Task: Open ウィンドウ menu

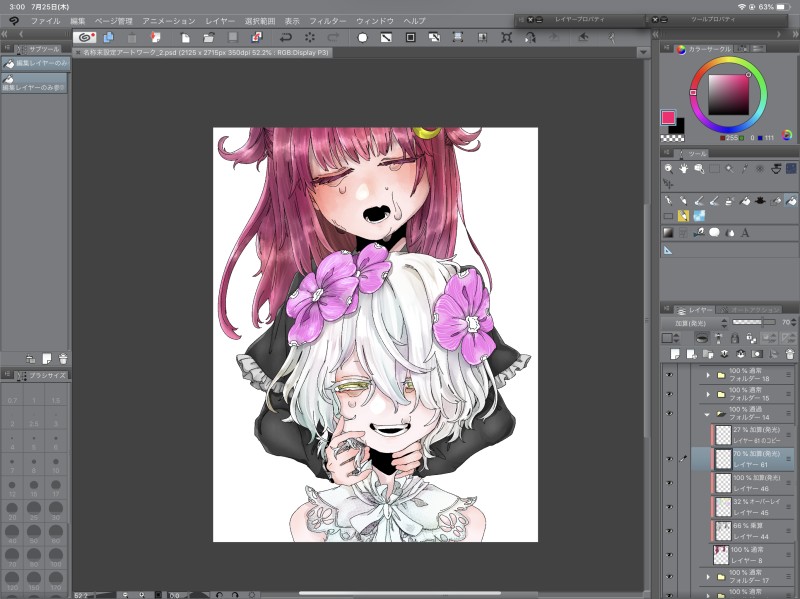Action: [x=375, y=21]
